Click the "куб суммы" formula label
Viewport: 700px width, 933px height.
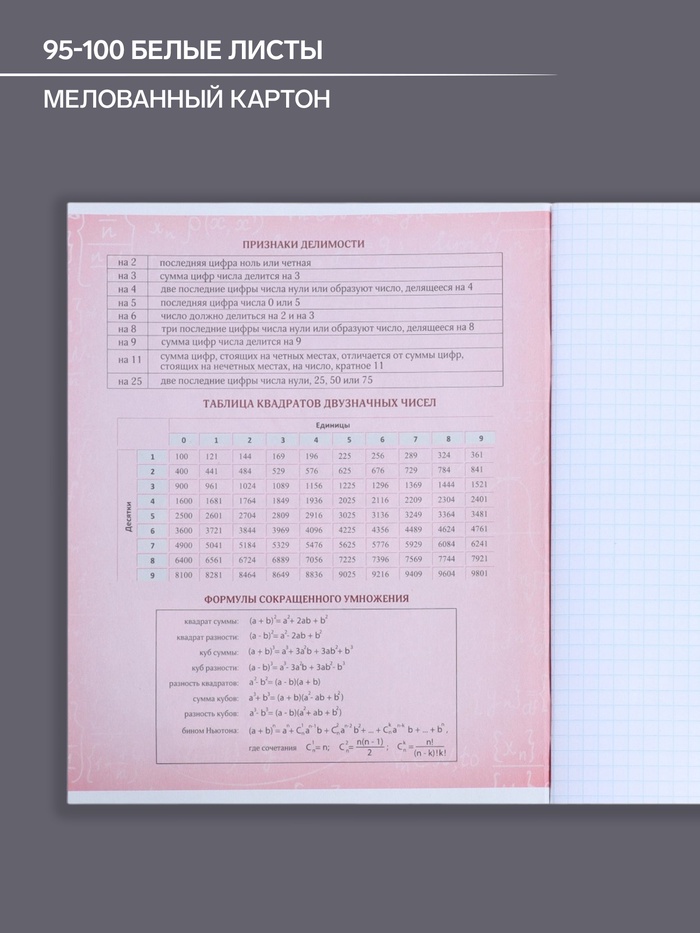(216, 652)
